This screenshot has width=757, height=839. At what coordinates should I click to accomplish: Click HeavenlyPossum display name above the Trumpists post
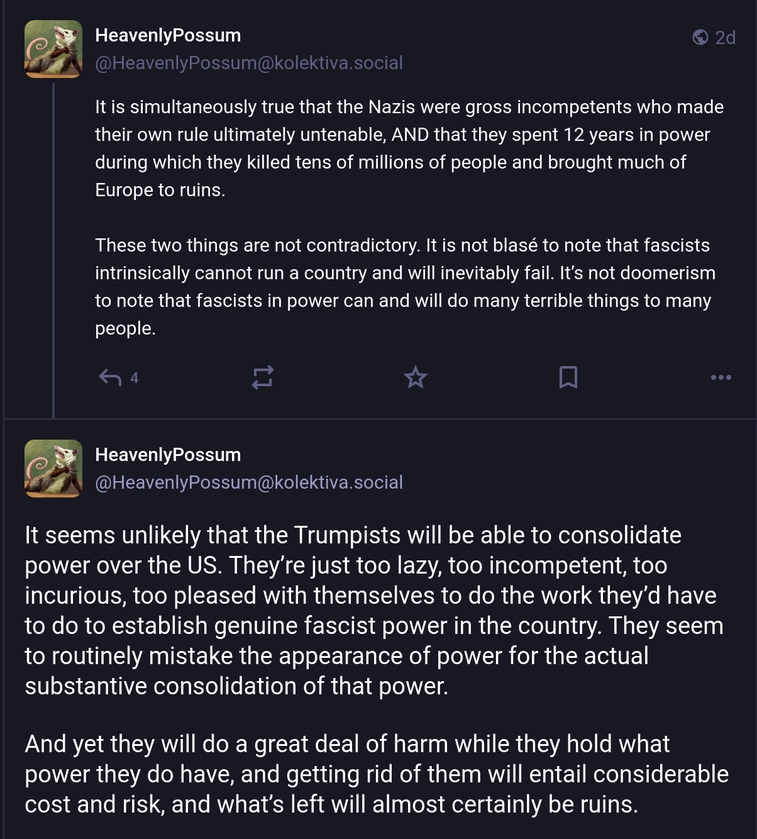168,454
